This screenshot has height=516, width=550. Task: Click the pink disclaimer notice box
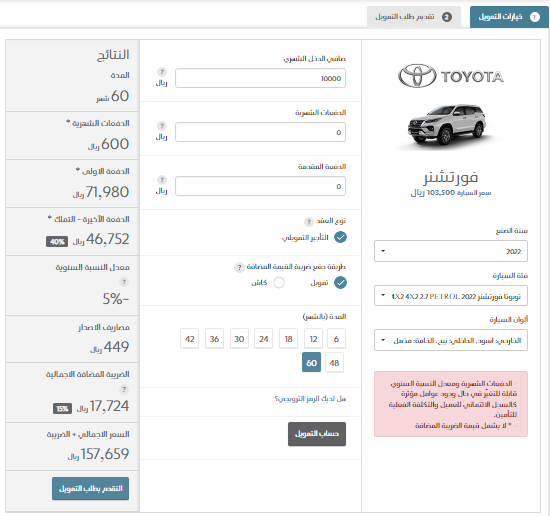pos(451,404)
